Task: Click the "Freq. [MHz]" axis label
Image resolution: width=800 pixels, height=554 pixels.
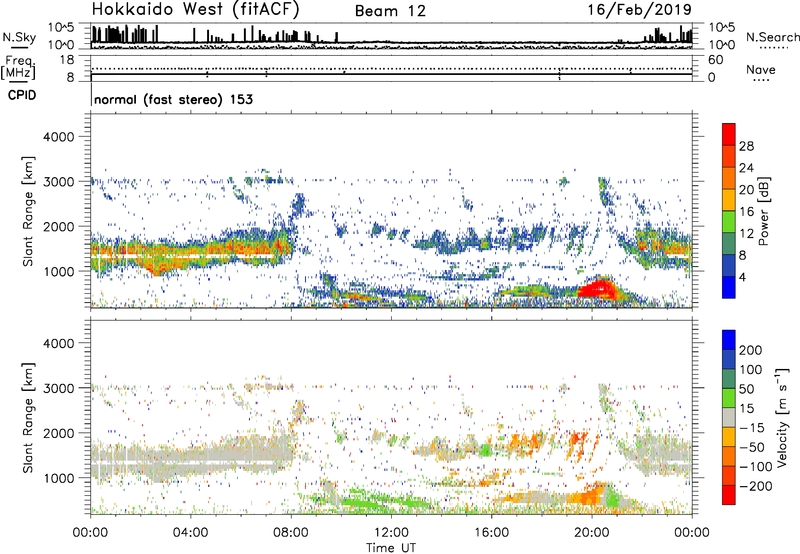Action: pos(19,67)
